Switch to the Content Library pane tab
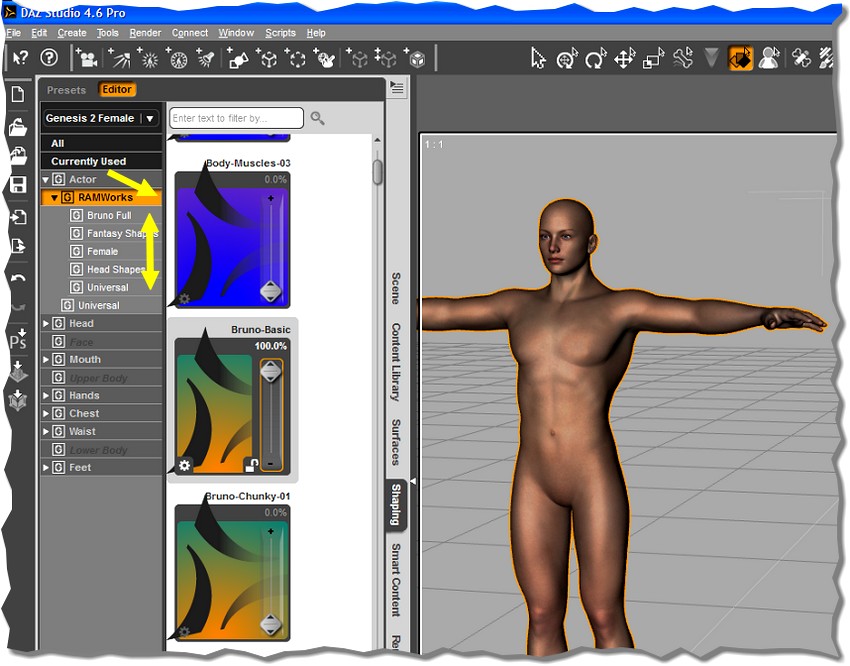The width and height of the screenshot is (850, 666). 396,361
